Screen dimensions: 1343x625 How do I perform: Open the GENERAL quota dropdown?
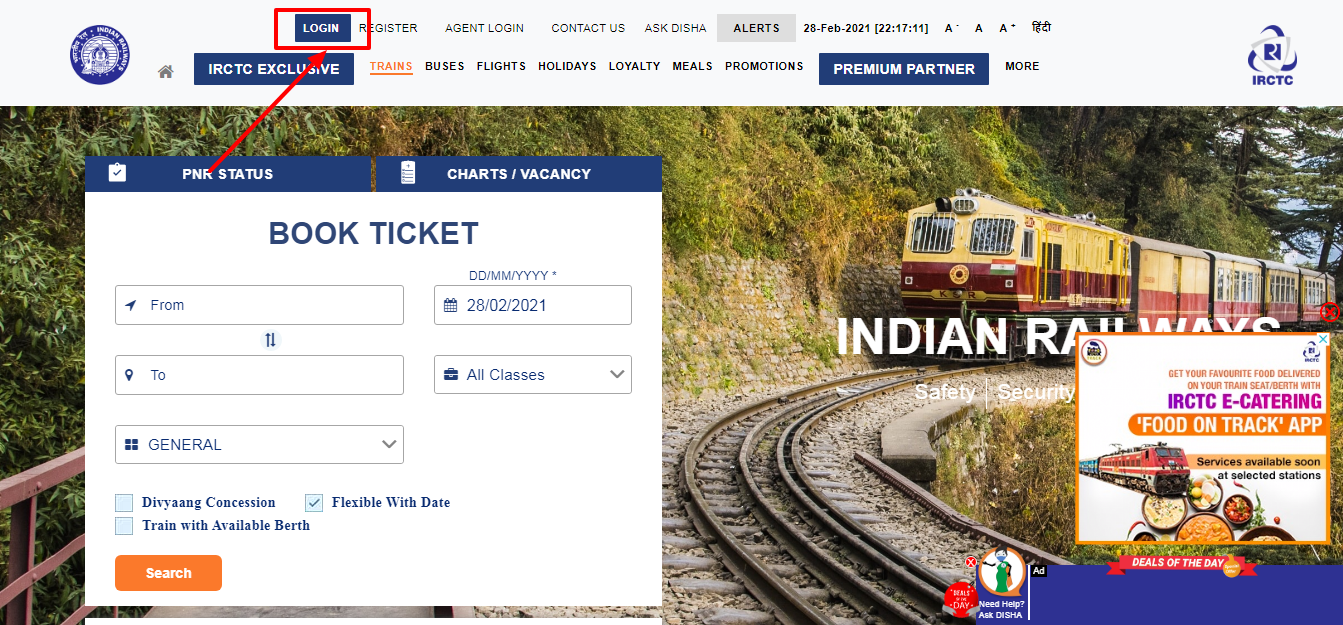point(260,444)
